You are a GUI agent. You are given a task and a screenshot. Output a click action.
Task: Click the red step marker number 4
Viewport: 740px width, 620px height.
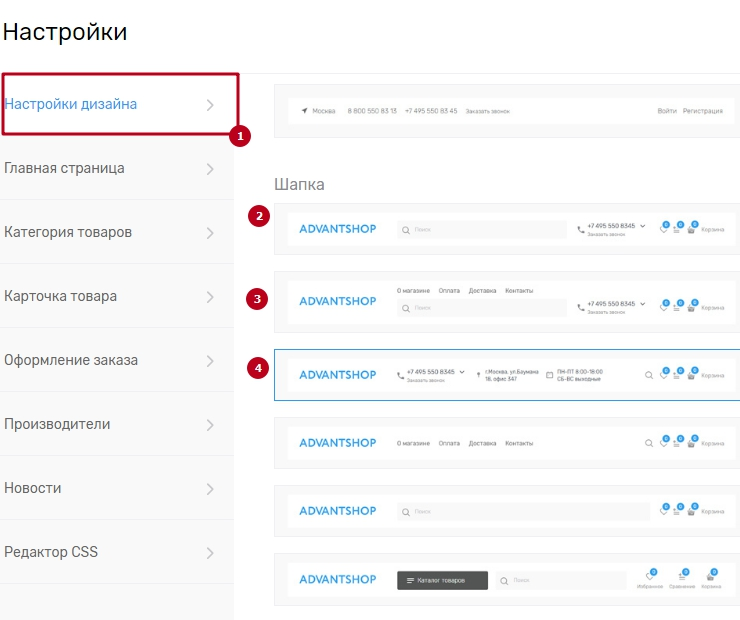click(259, 368)
